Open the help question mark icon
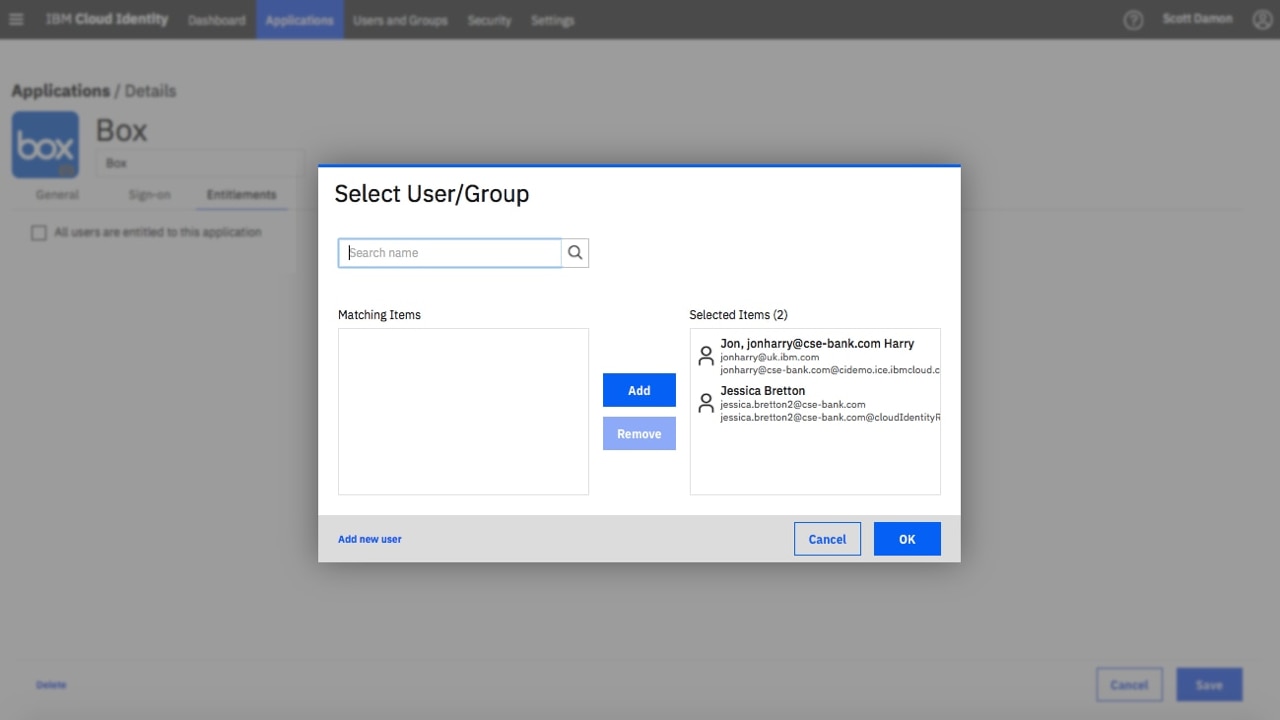1280x720 pixels. coord(1133,19)
